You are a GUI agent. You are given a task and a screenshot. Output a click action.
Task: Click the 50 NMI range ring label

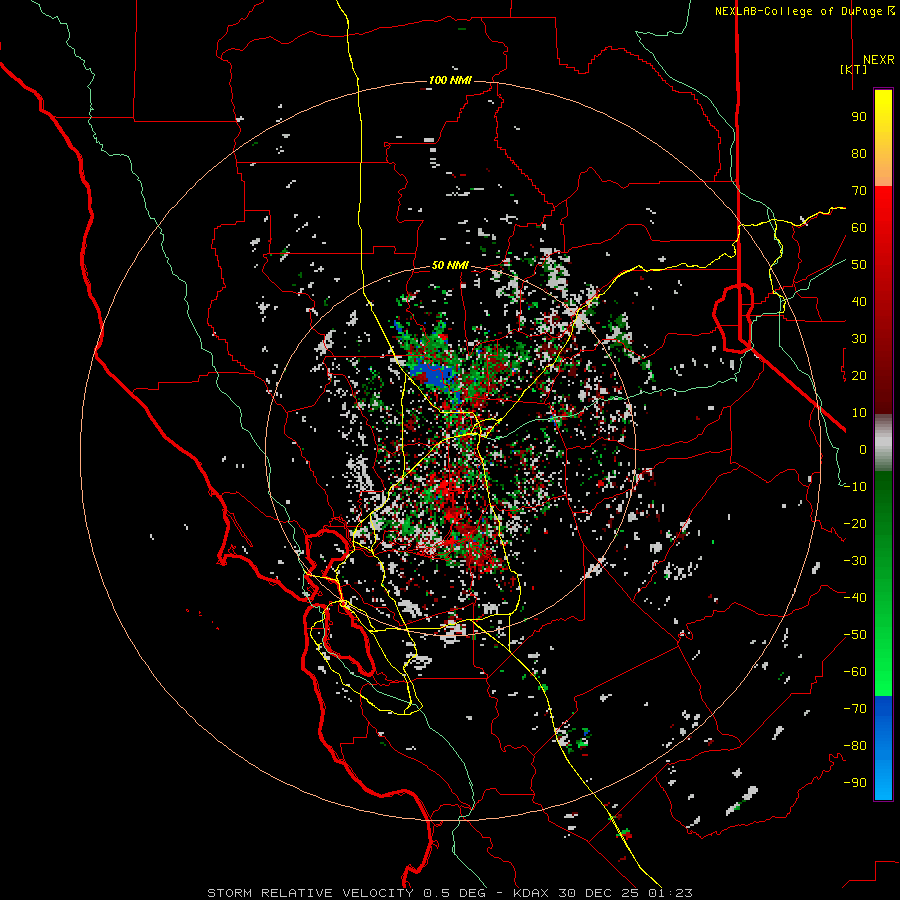tap(450, 265)
